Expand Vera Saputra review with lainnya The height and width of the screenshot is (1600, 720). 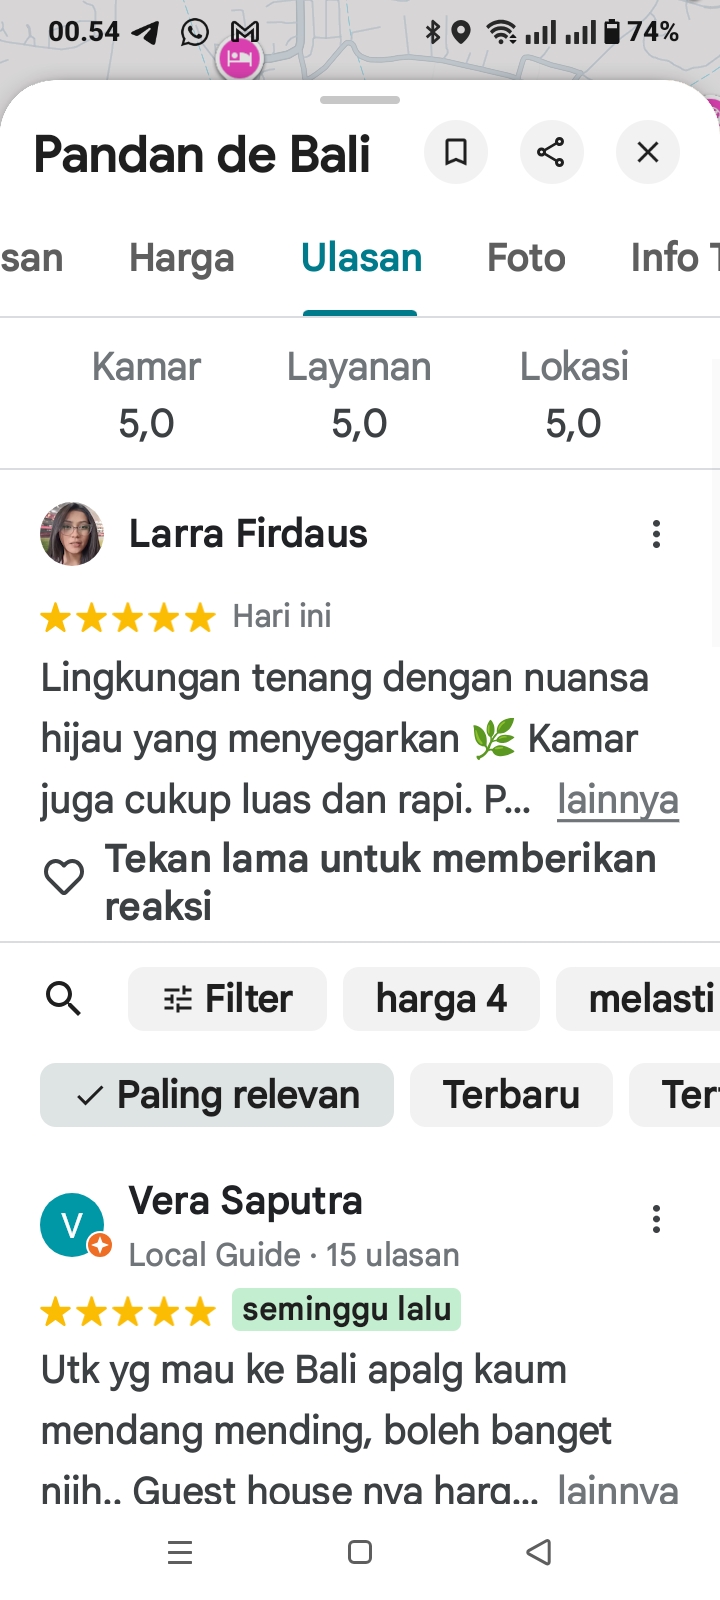tap(618, 1490)
